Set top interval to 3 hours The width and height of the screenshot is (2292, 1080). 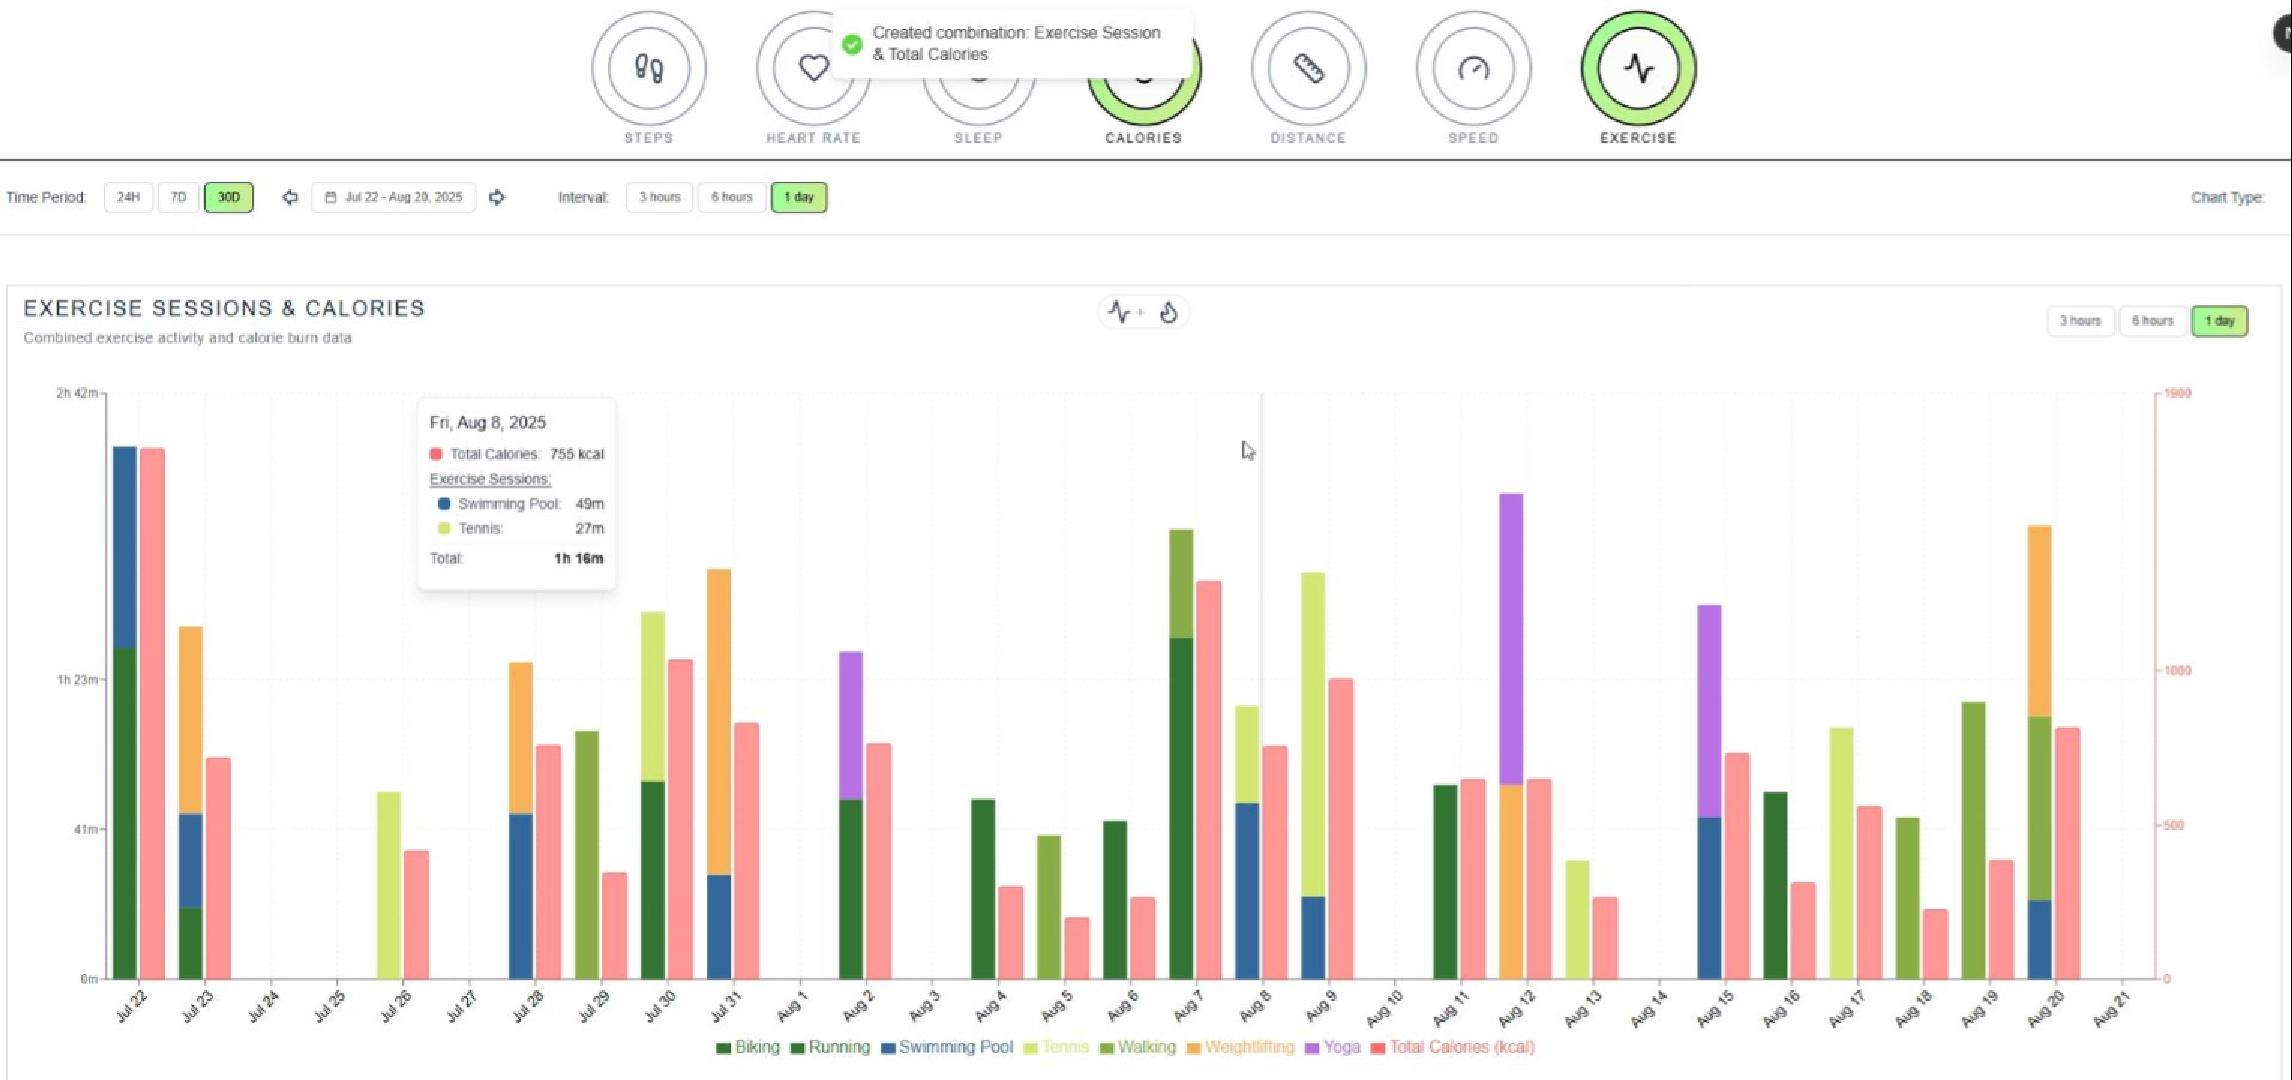coord(659,197)
